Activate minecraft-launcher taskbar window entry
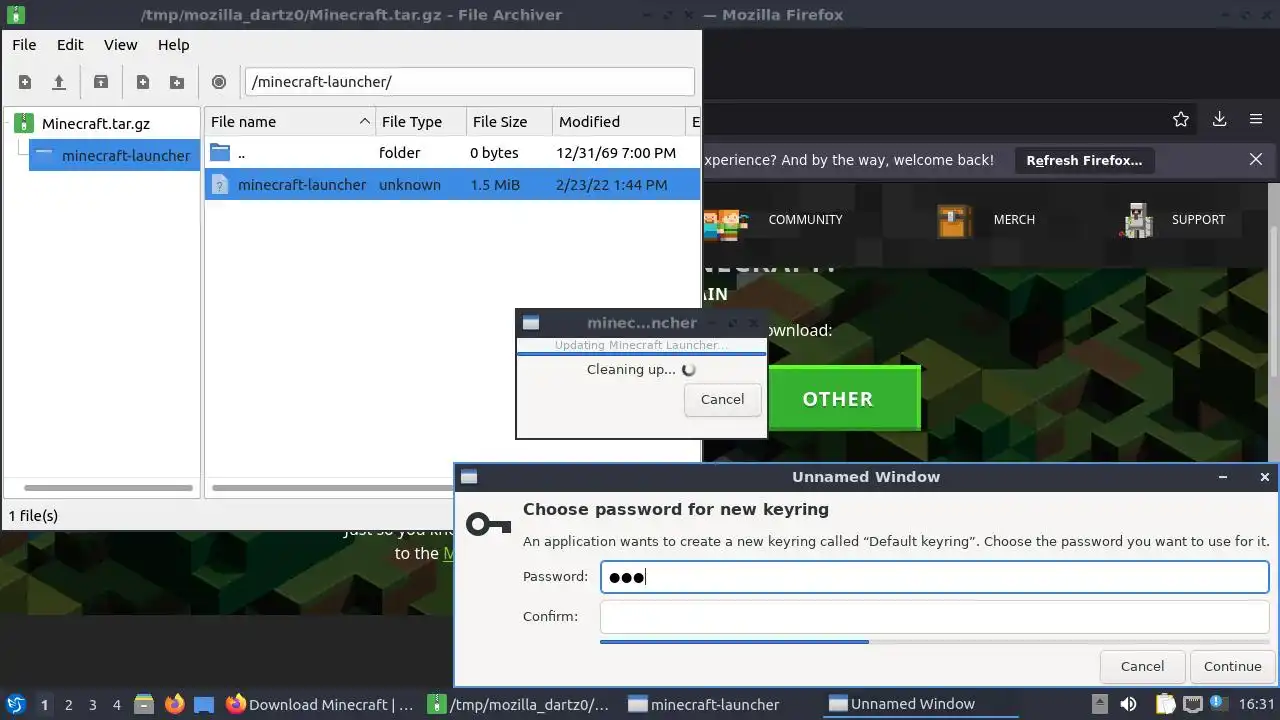 [x=704, y=705]
